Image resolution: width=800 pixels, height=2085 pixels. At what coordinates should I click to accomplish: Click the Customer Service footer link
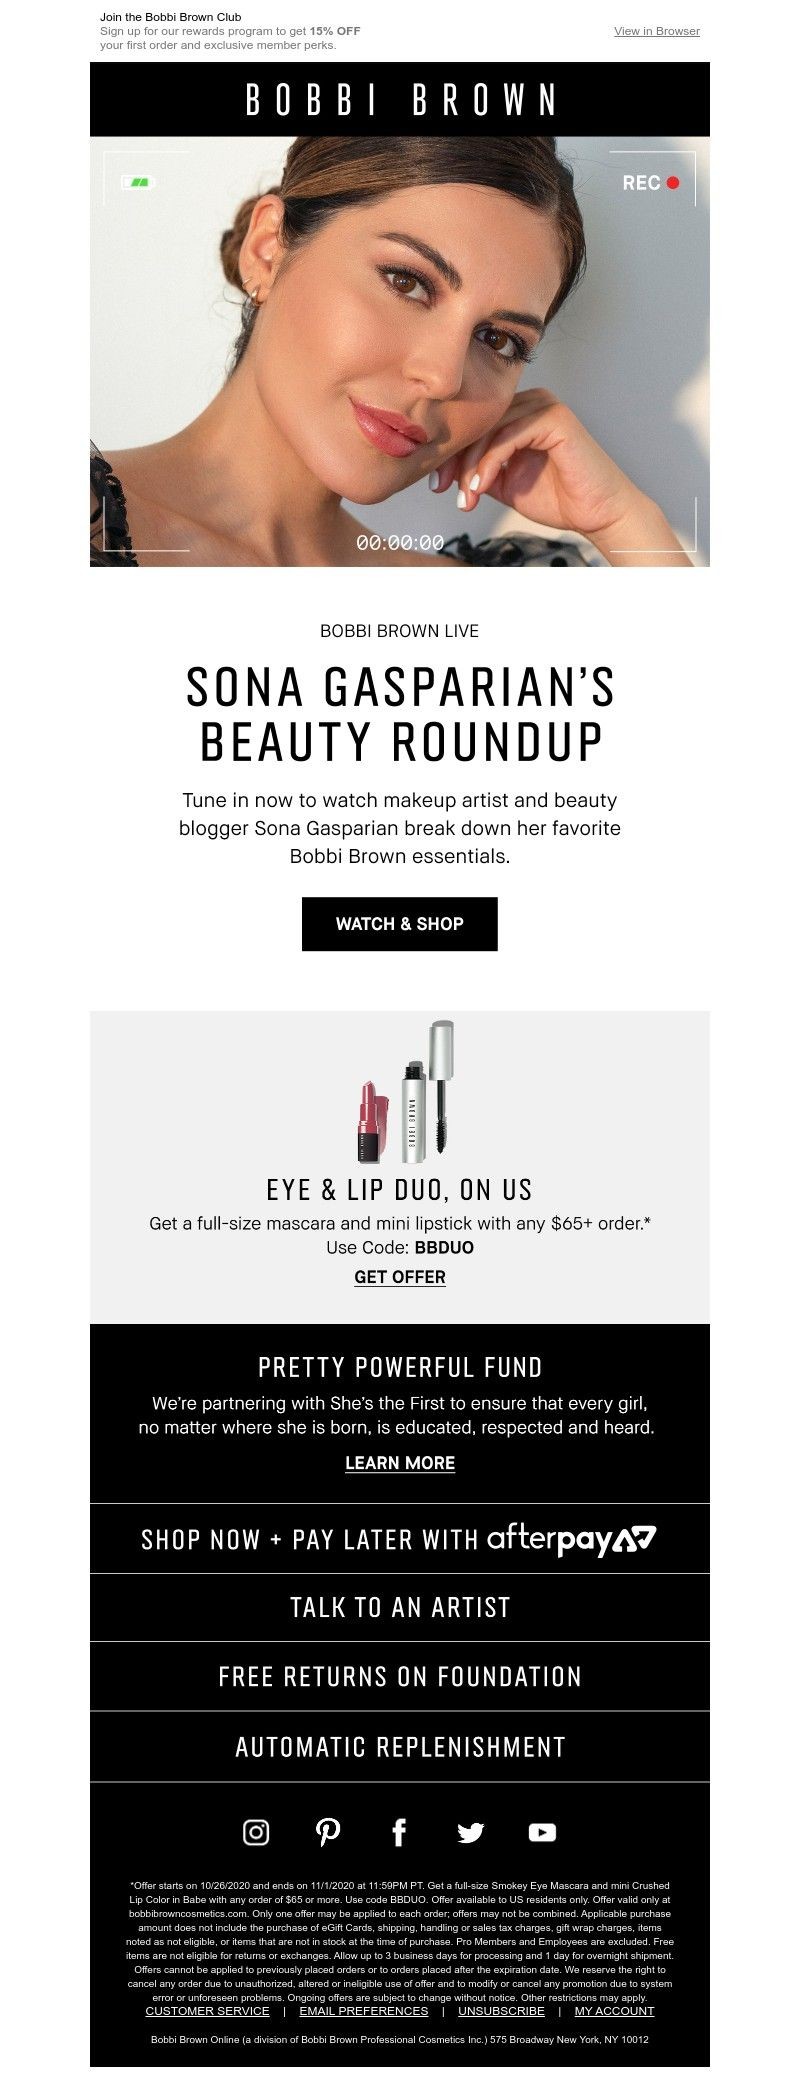[207, 2011]
